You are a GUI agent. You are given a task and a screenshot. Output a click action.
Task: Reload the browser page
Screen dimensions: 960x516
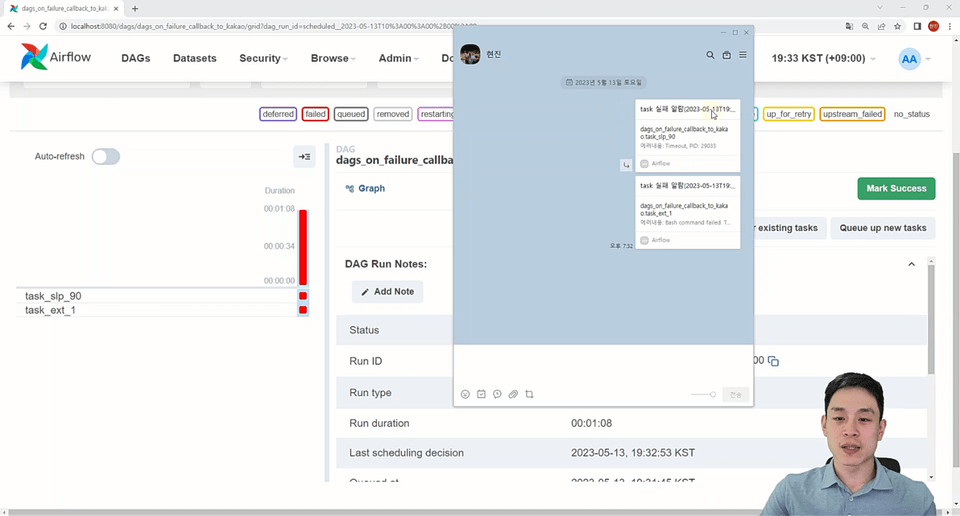coord(43,26)
